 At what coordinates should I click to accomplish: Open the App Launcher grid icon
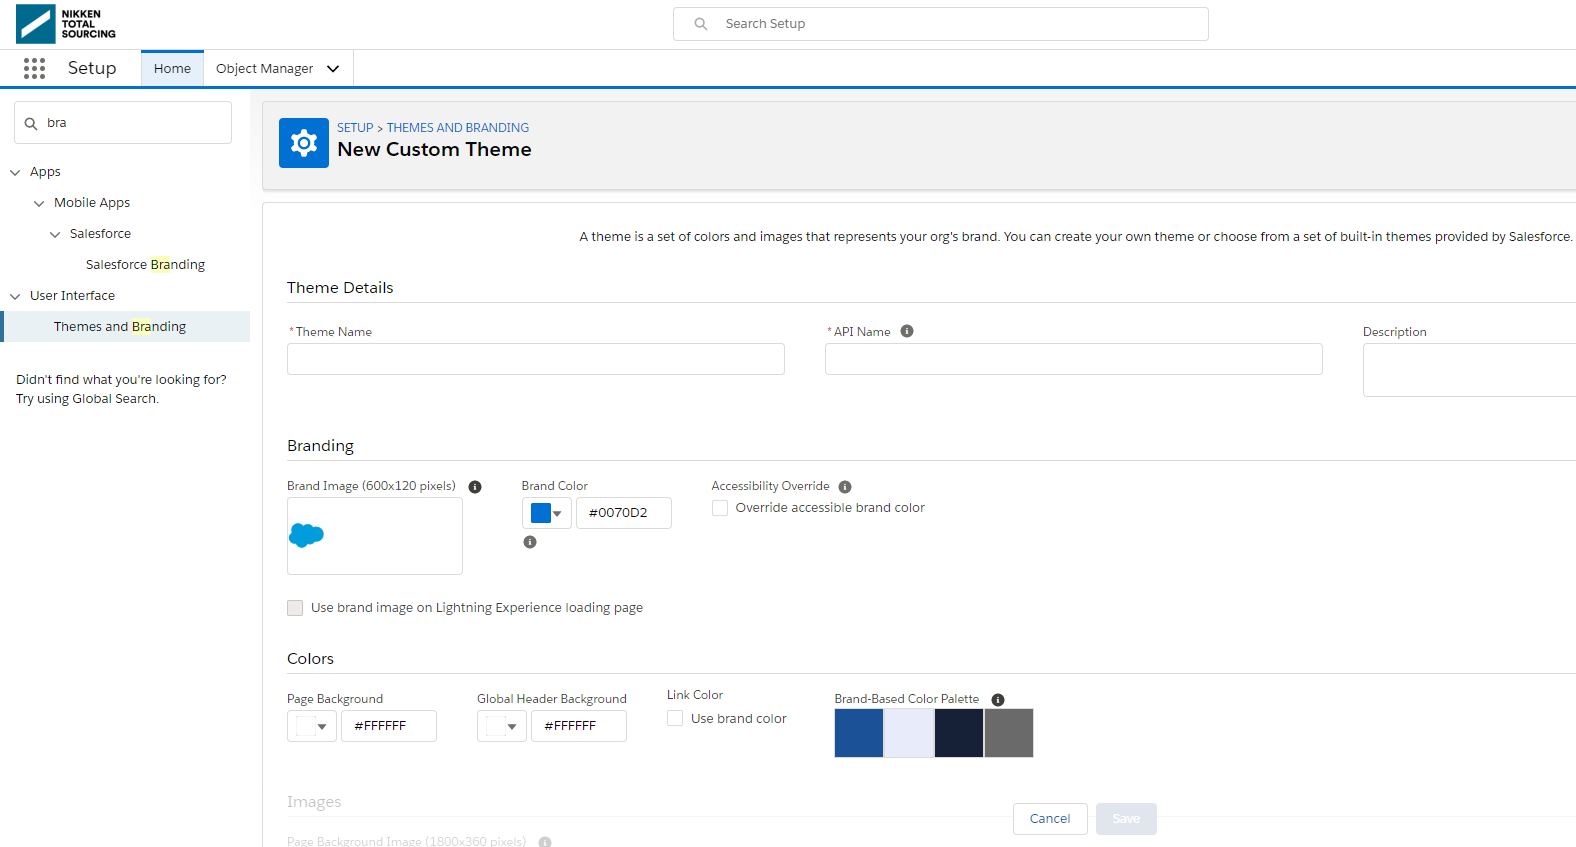pyautogui.click(x=34, y=68)
